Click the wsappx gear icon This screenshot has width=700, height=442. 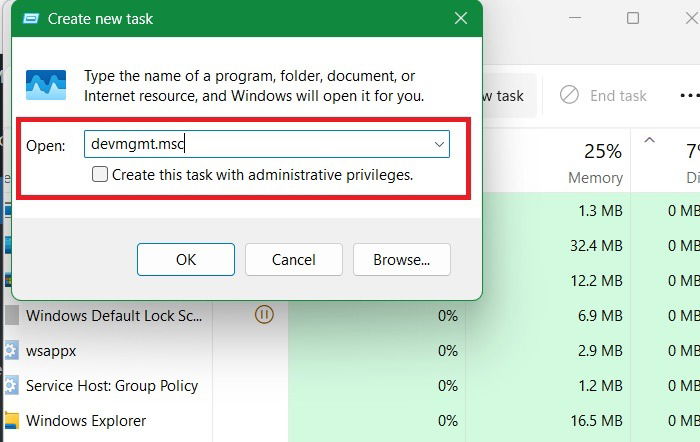pos(11,351)
